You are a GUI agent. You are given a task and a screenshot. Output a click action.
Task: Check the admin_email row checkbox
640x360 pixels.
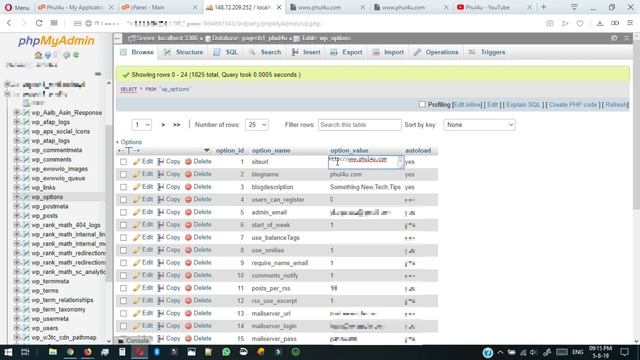[123, 212]
